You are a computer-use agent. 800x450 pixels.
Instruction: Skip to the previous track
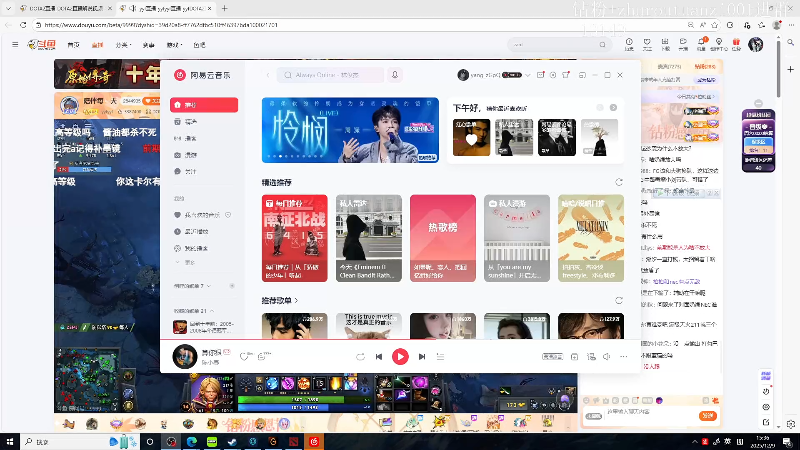(379, 357)
